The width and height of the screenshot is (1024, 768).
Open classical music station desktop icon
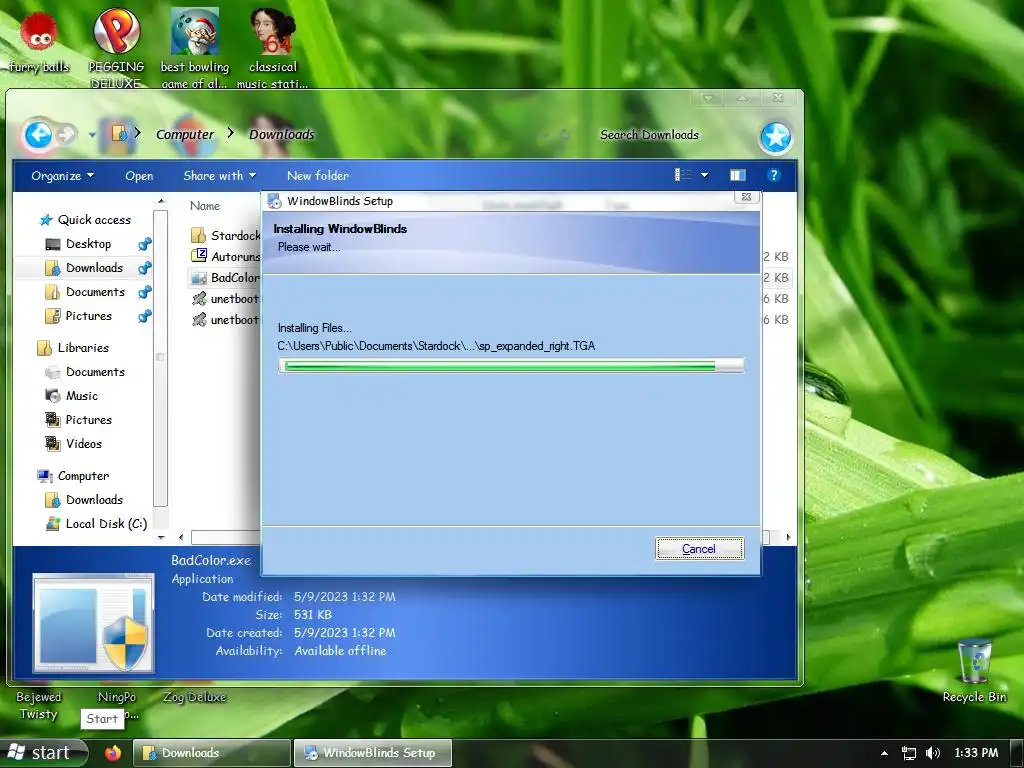pos(273,49)
